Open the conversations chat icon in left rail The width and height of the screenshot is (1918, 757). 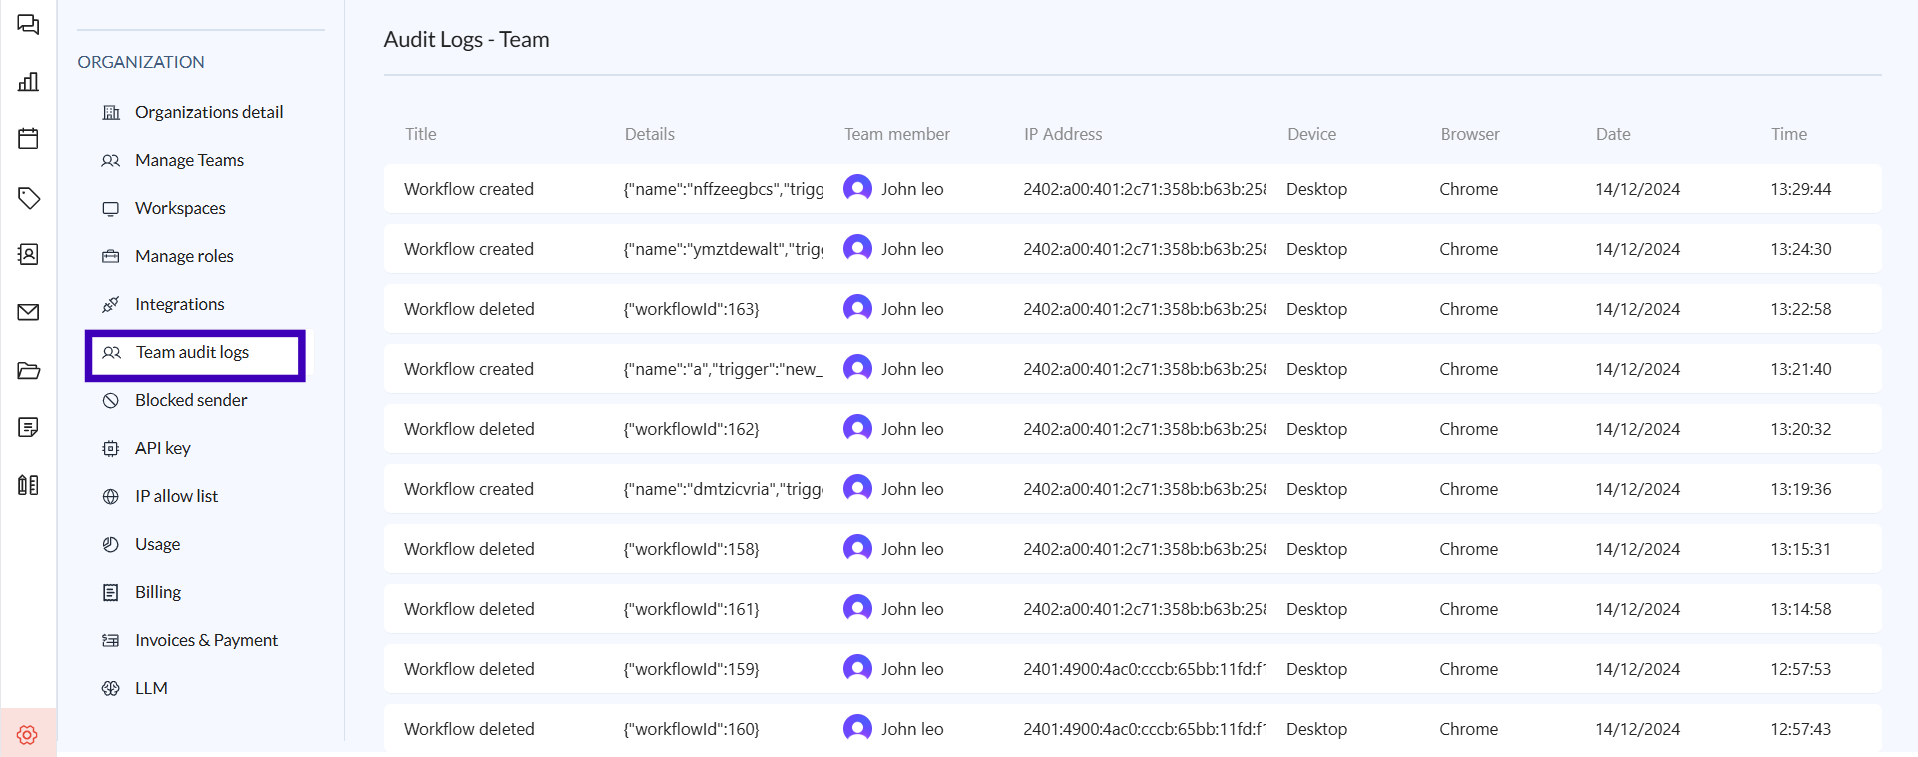coord(28,25)
